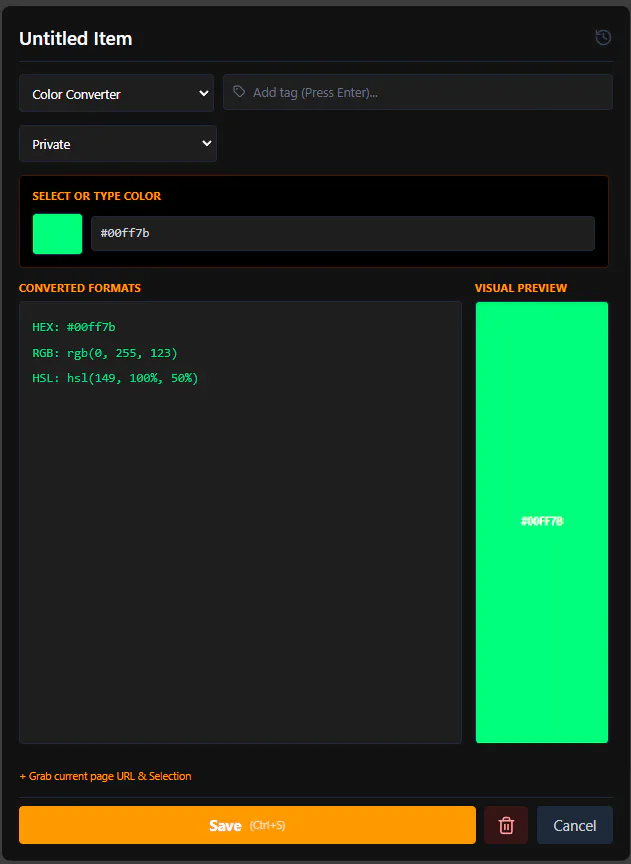The height and width of the screenshot is (864, 631).
Task: Click Grab current page URL & Selection link
Action: pos(105,776)
